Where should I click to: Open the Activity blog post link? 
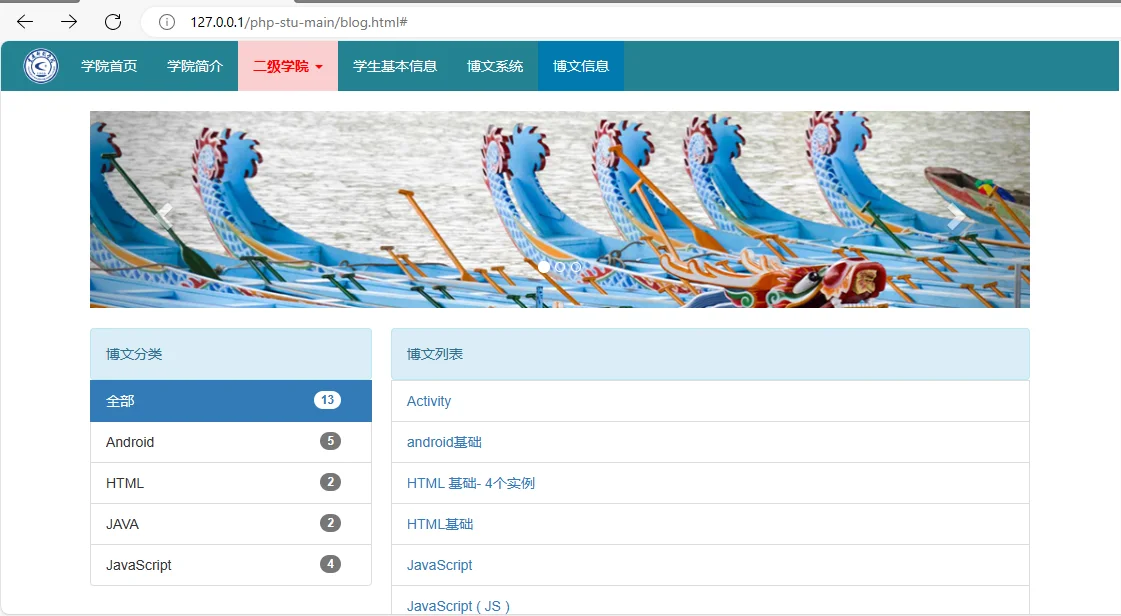point(428,401)
